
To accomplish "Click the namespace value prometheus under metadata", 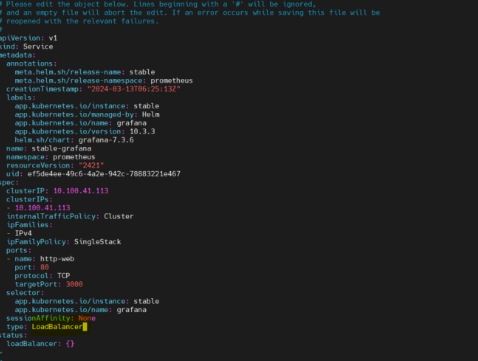I will [74, 157].
